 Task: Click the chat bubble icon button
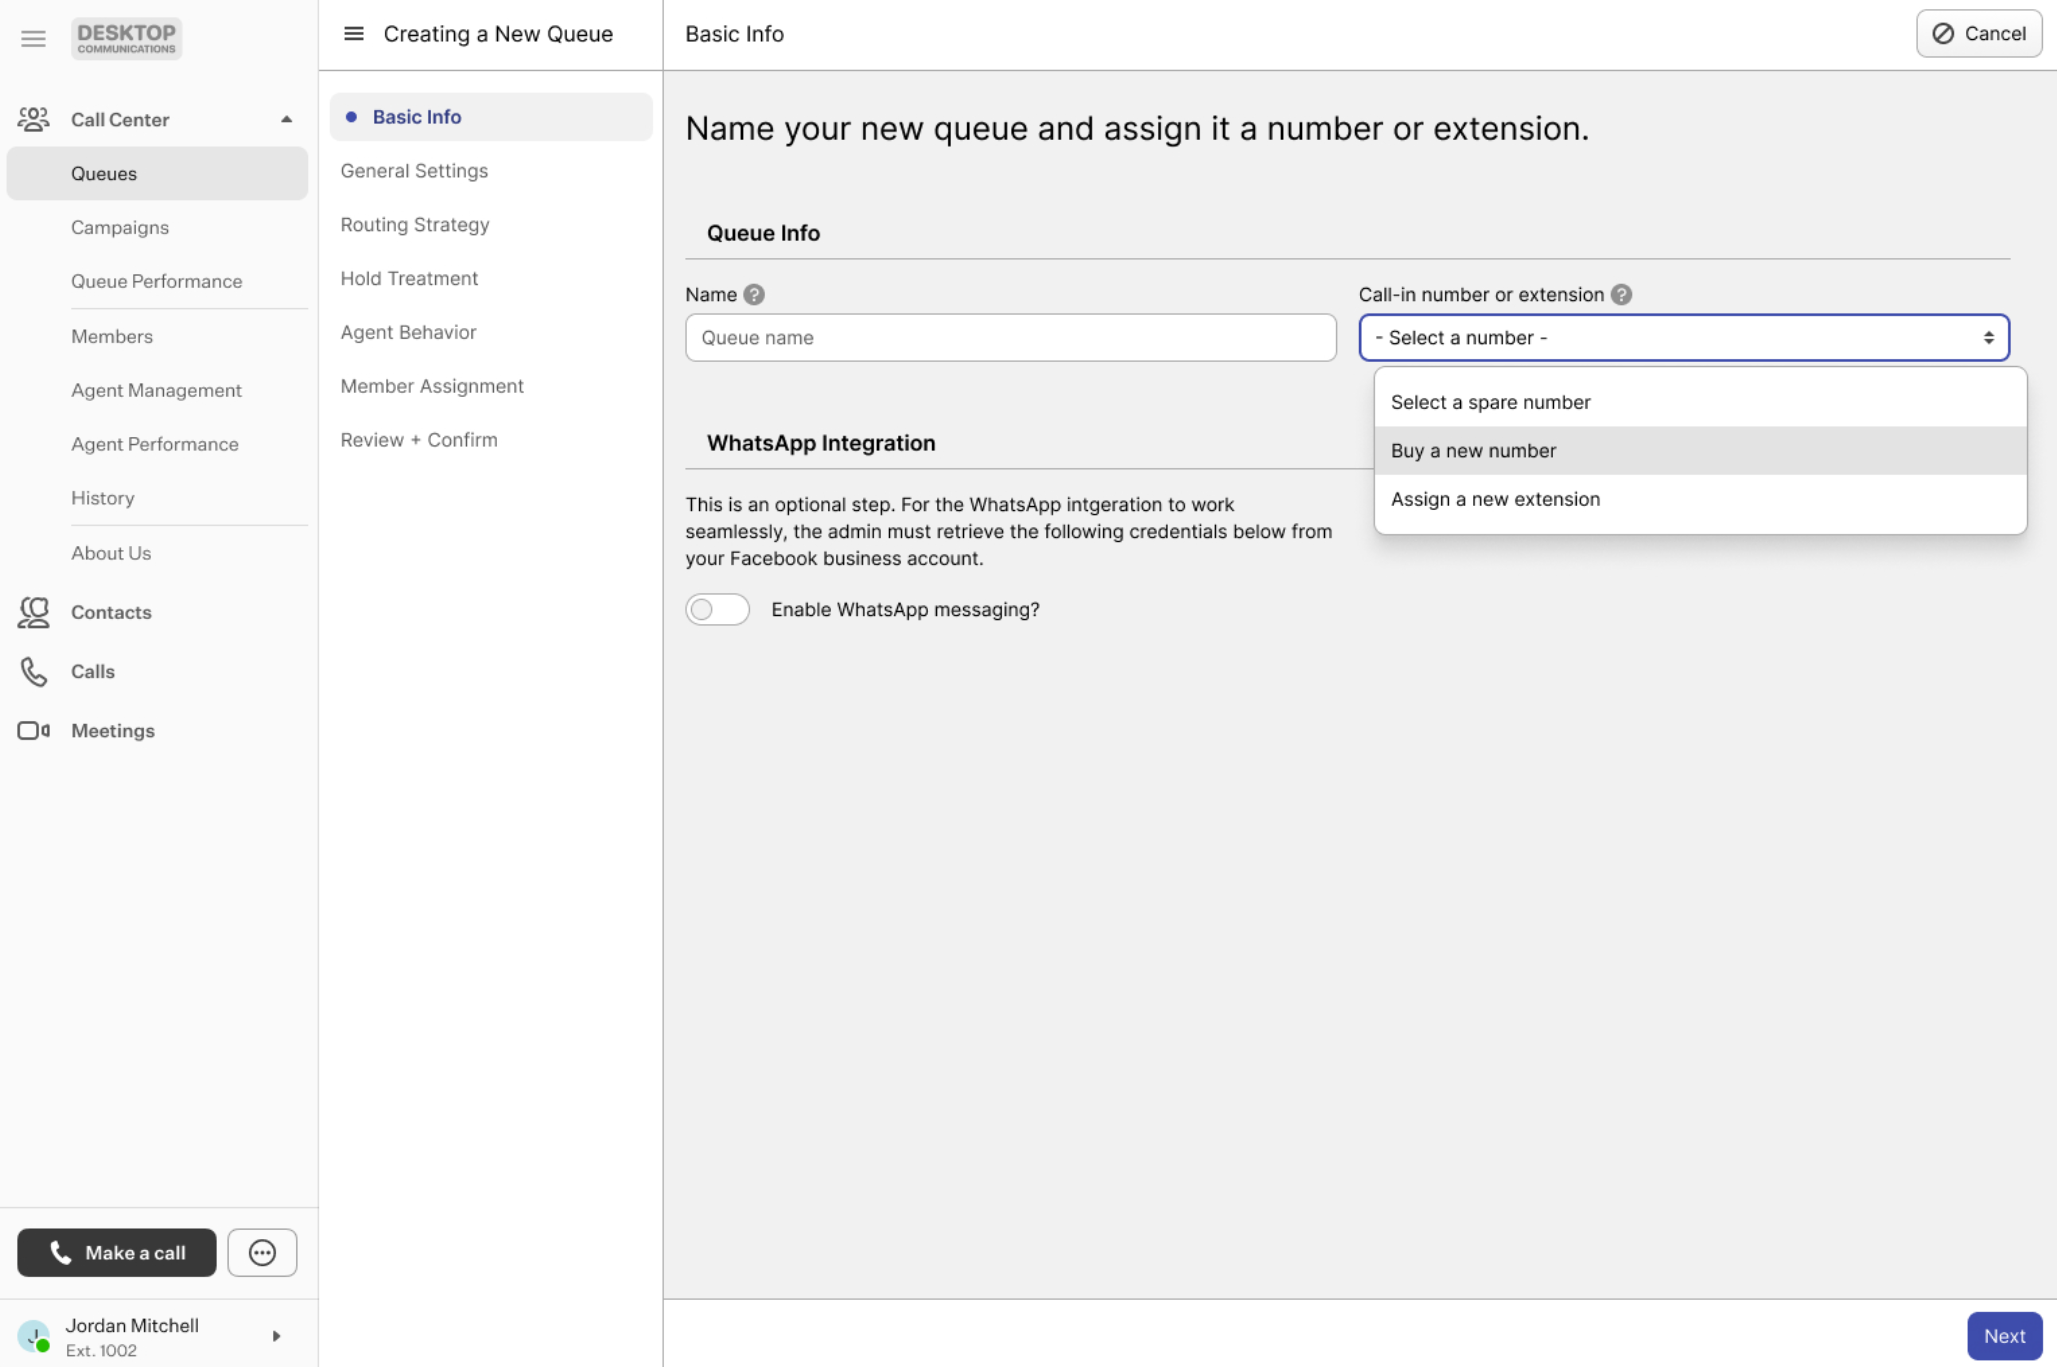tap(262, 1252)
